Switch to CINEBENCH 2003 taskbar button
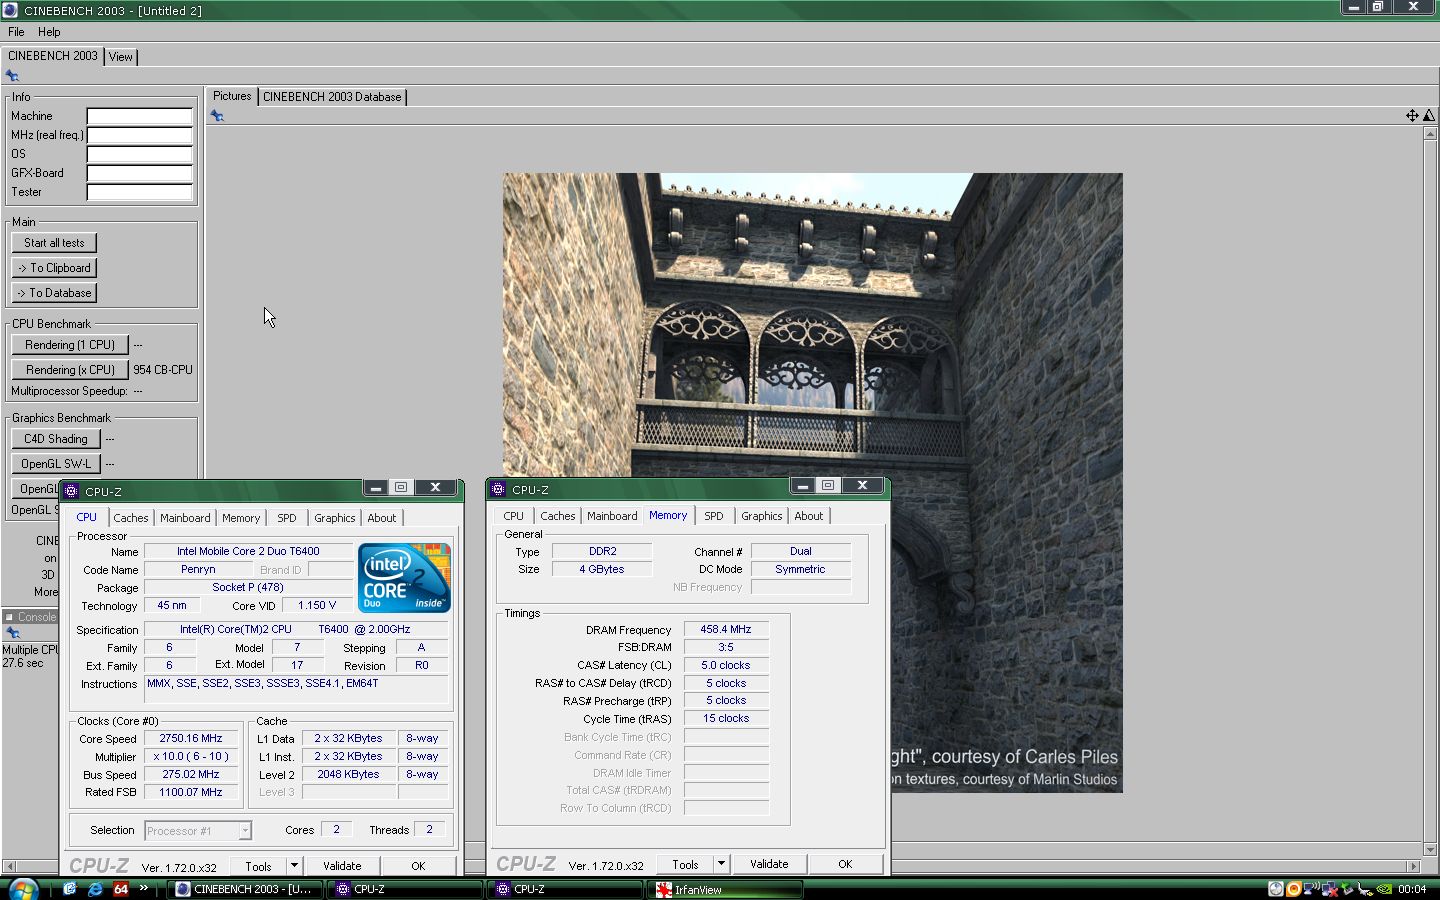Viewport: 1440px width, 900px height. click(x=244, y=889)
